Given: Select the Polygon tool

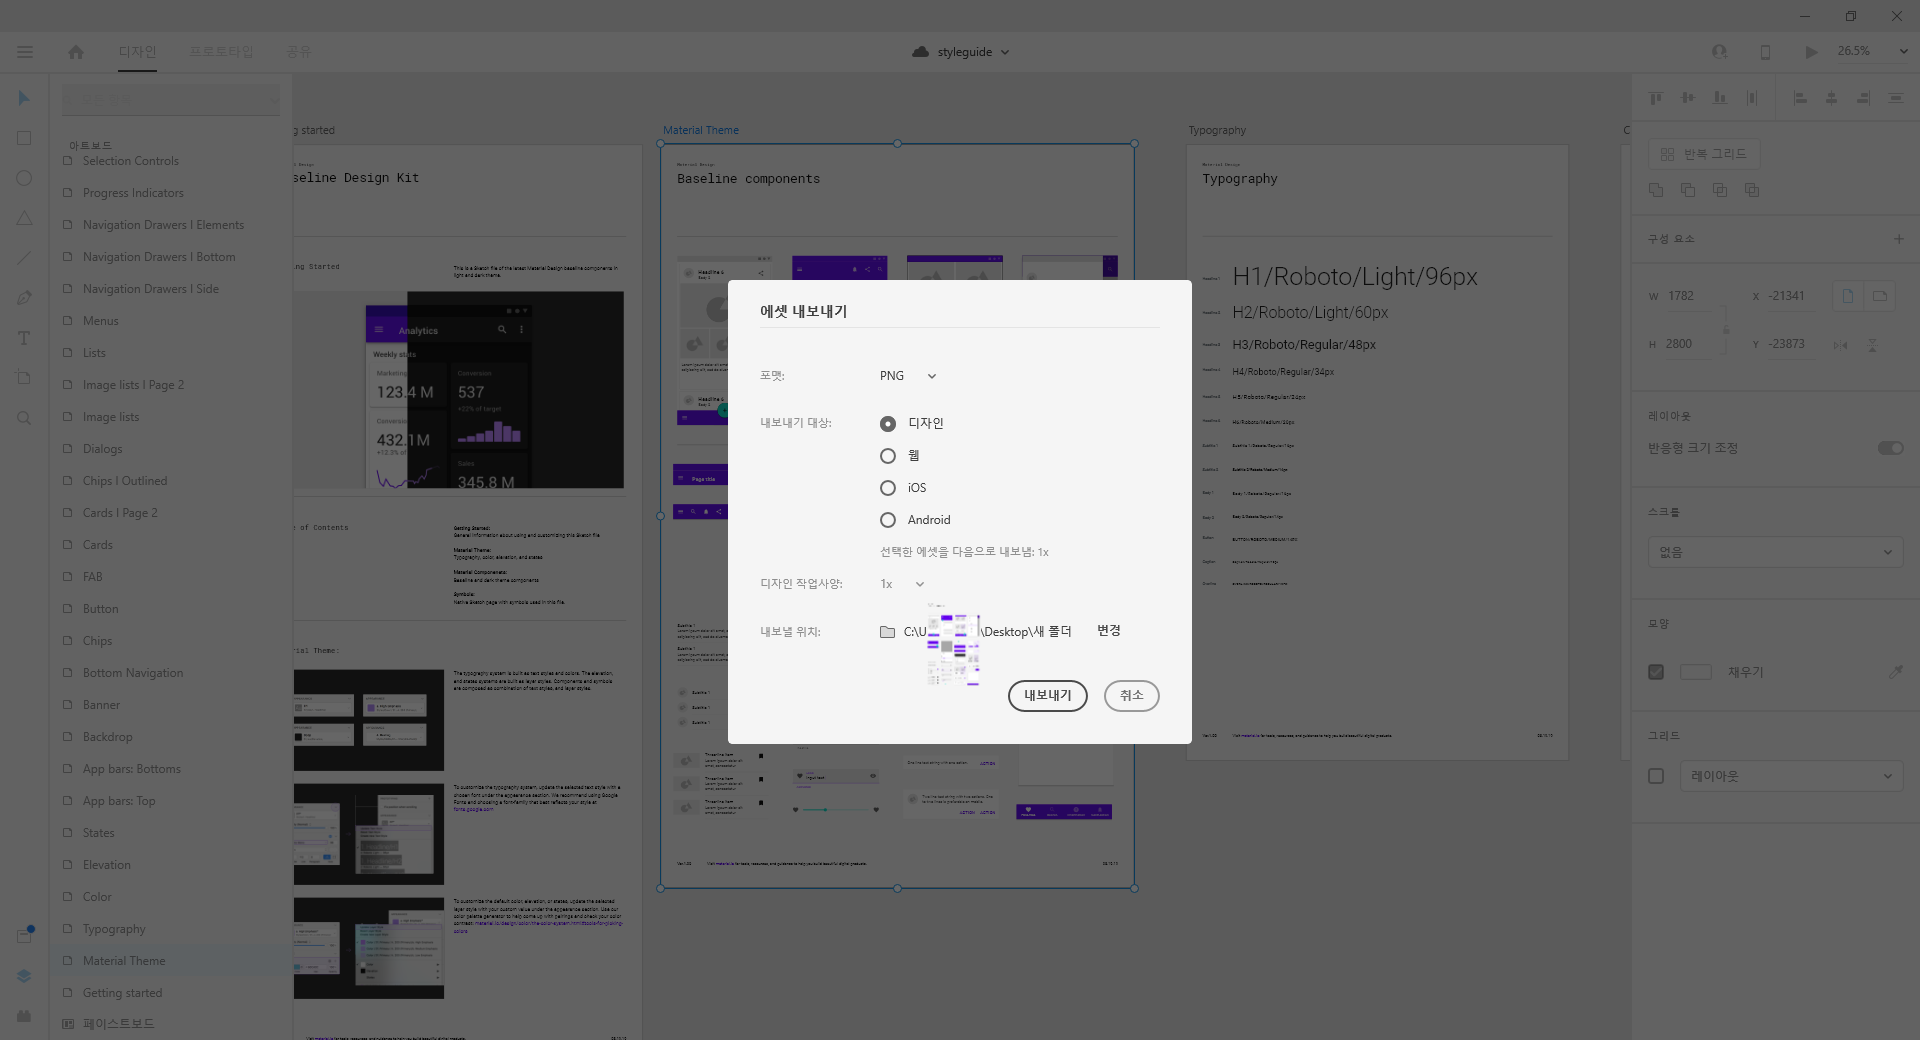Looking at the screenshot, I should pos(24,218).
